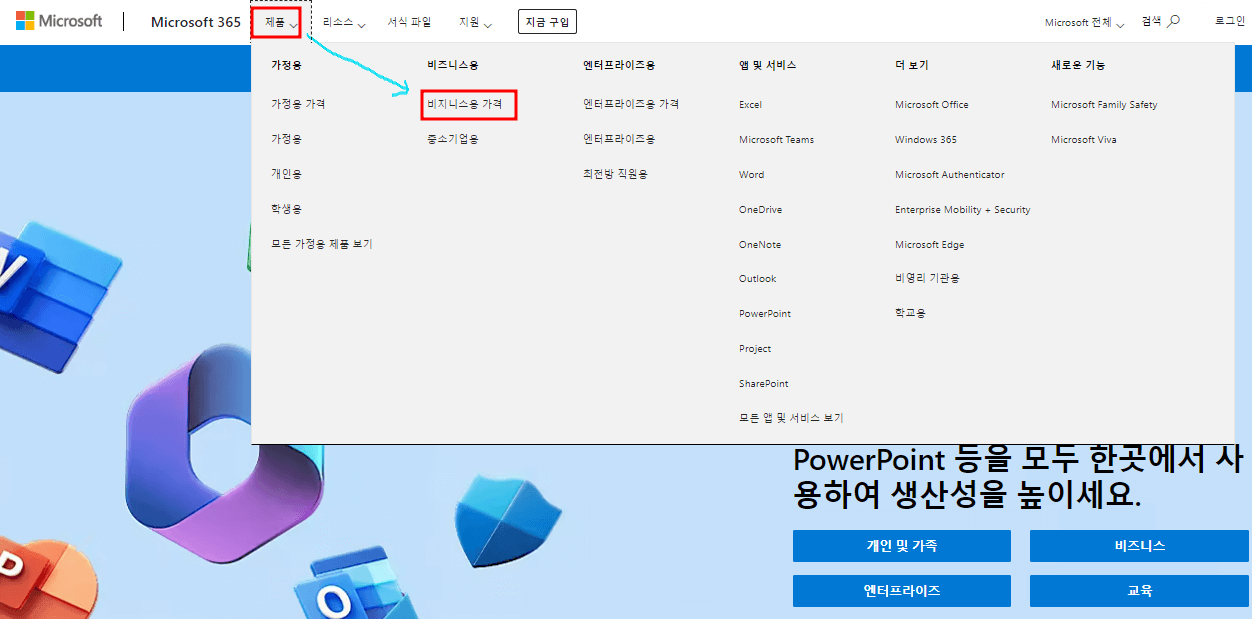Viewport: 1252px width, 619px height.
Task: Click the Outlook app icon image
Action: [358, 583]
